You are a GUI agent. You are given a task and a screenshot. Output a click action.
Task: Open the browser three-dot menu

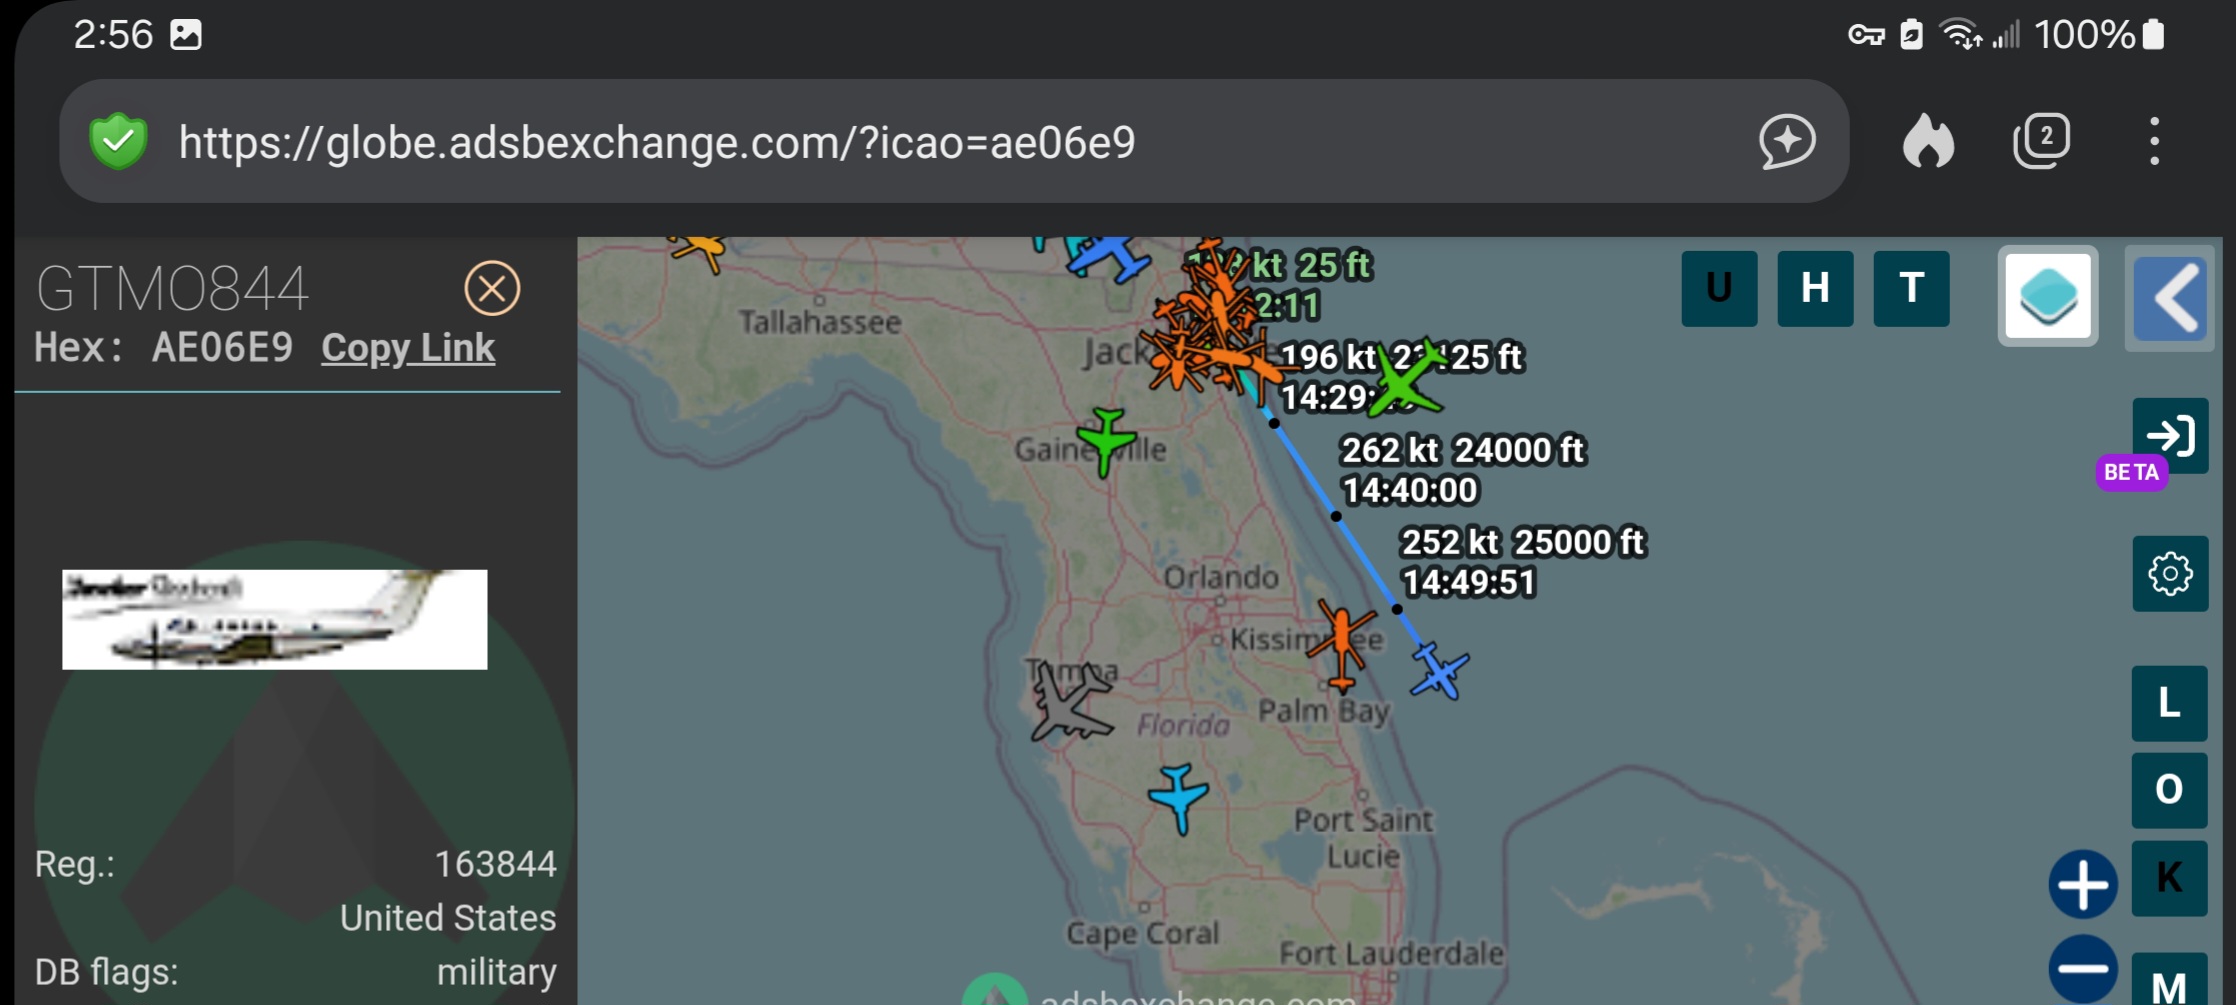(2154, 141)
